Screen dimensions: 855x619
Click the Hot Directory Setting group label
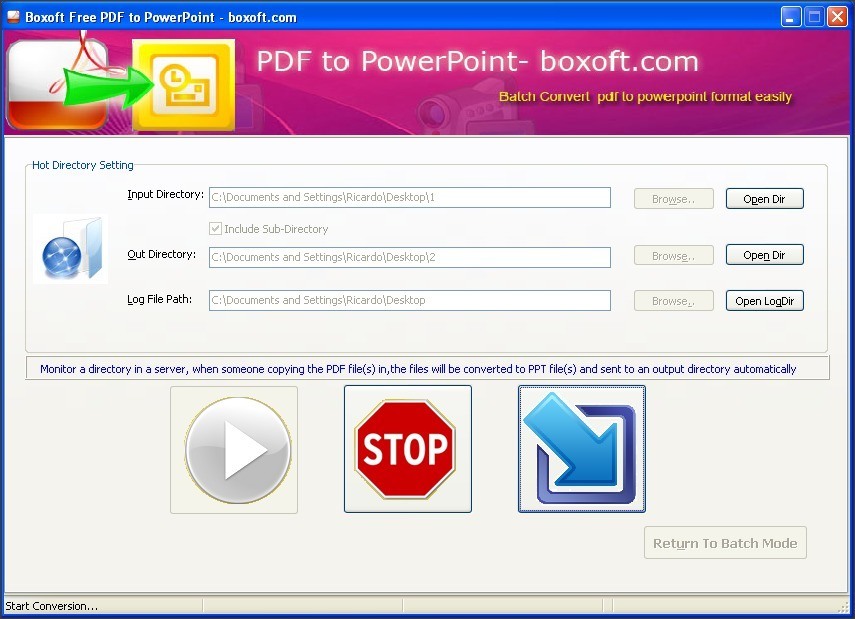(x=83, y=165)
